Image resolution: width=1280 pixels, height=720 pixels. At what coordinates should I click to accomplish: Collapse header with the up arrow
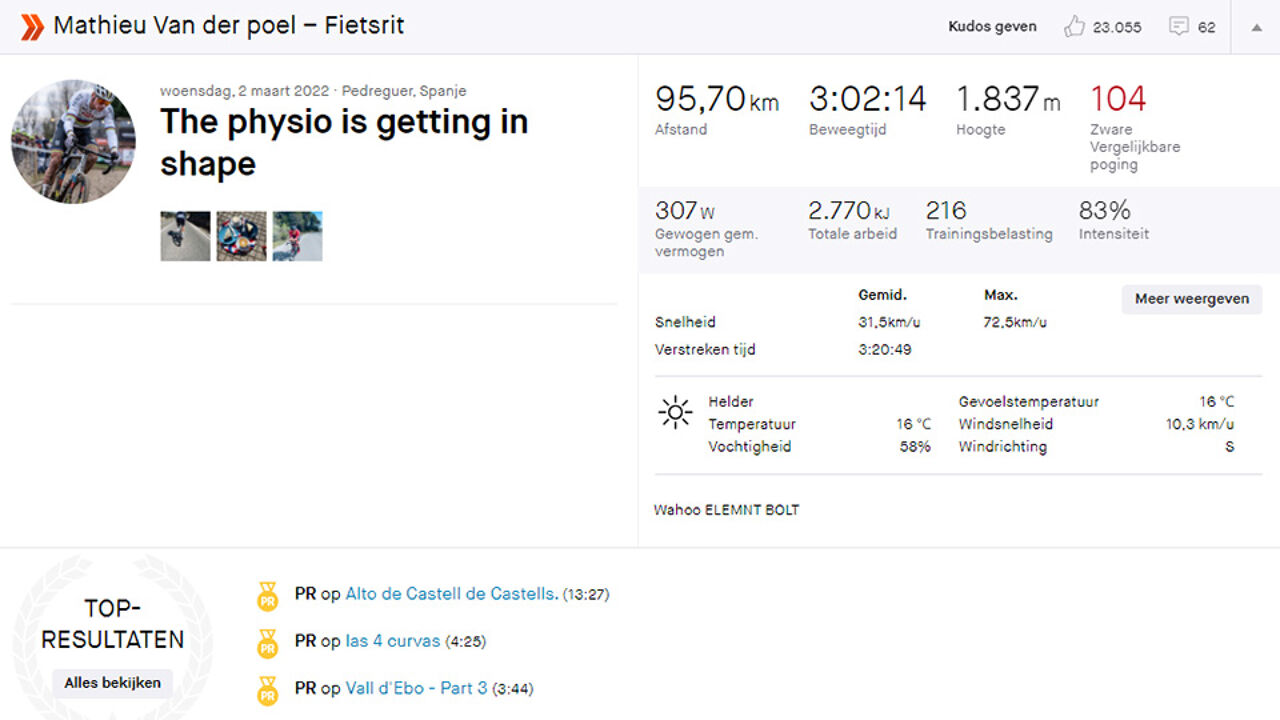(x=1257, y=27)
